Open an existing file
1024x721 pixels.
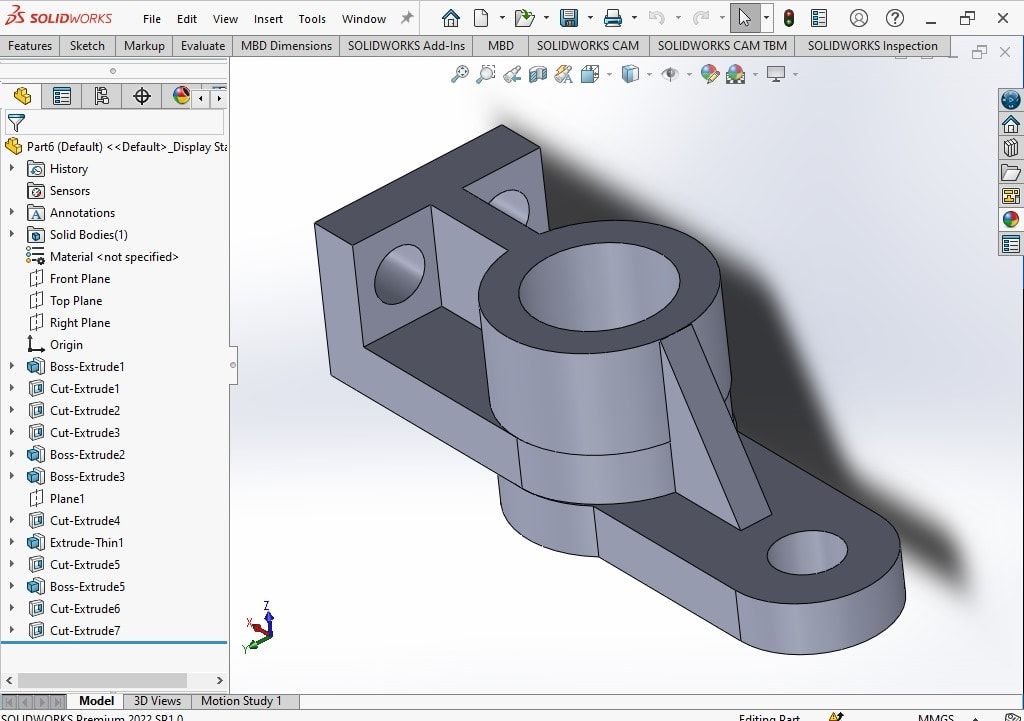point(524,18)
